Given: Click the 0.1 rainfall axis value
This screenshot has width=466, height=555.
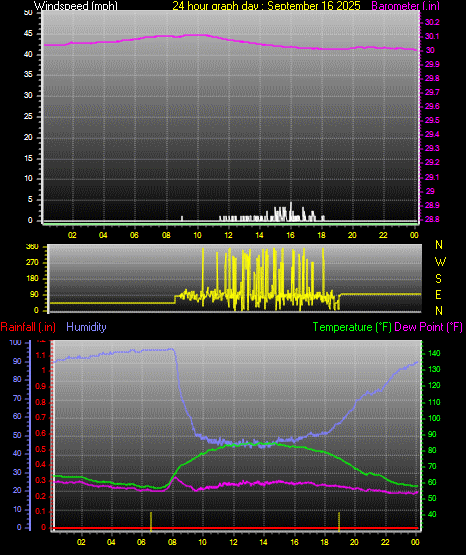Looking at the screenshot, I should 41,511.
